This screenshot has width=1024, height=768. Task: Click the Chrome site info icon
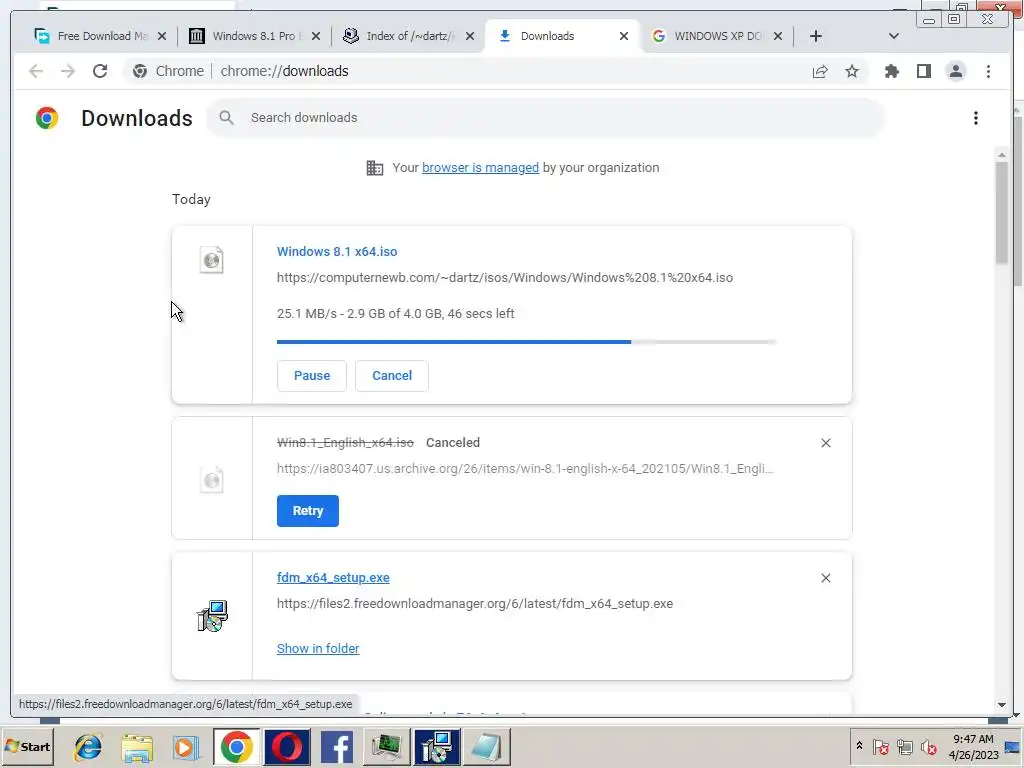(140, 71)
